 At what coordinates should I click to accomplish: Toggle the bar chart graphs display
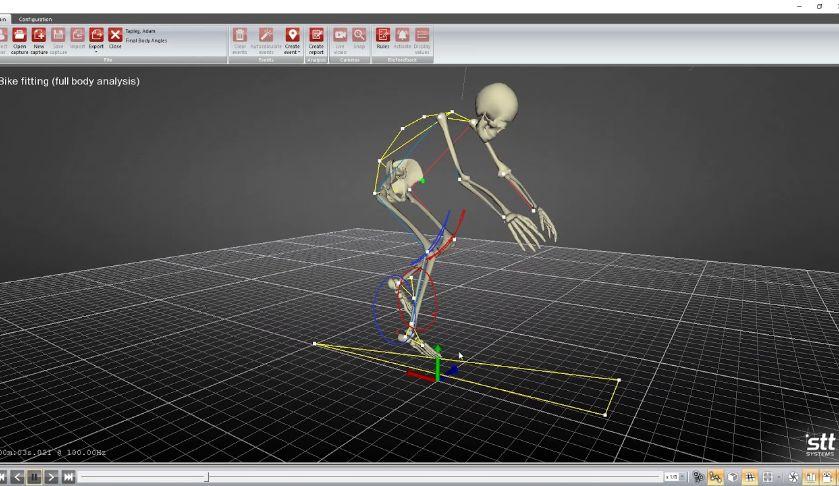(811, 476)
